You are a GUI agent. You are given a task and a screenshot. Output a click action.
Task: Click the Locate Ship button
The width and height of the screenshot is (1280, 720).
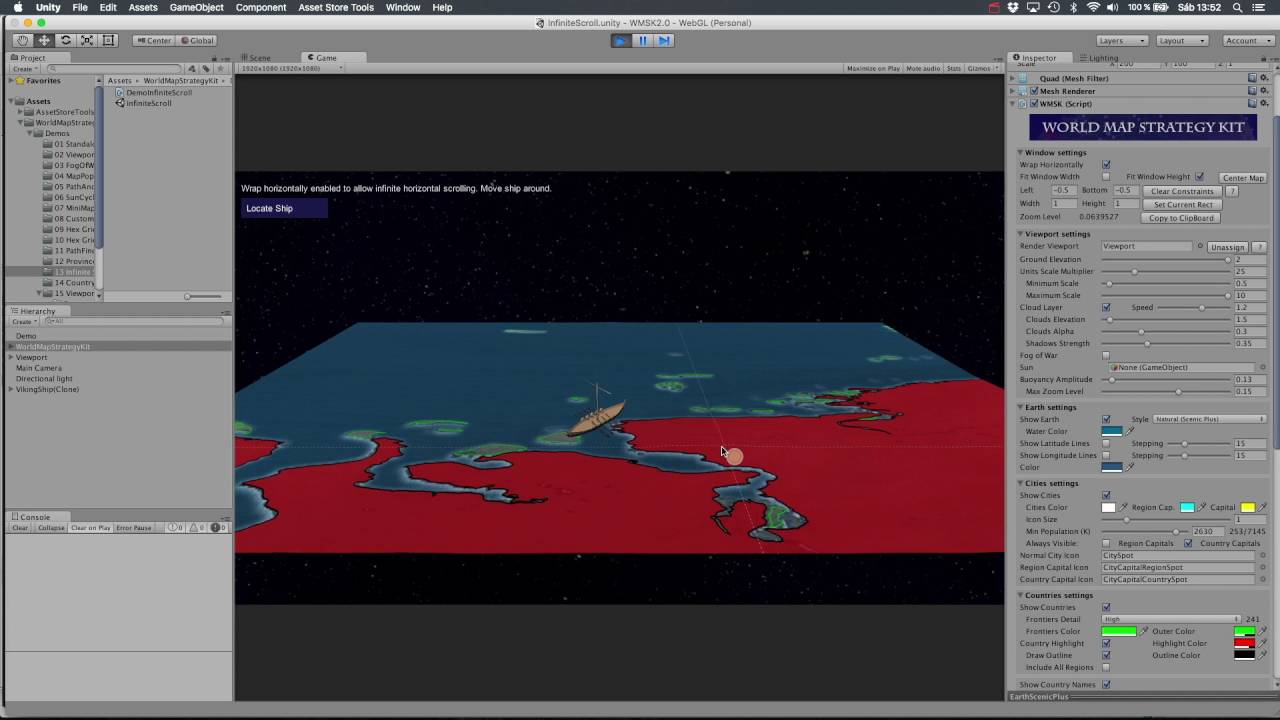(x=284, y=208)
